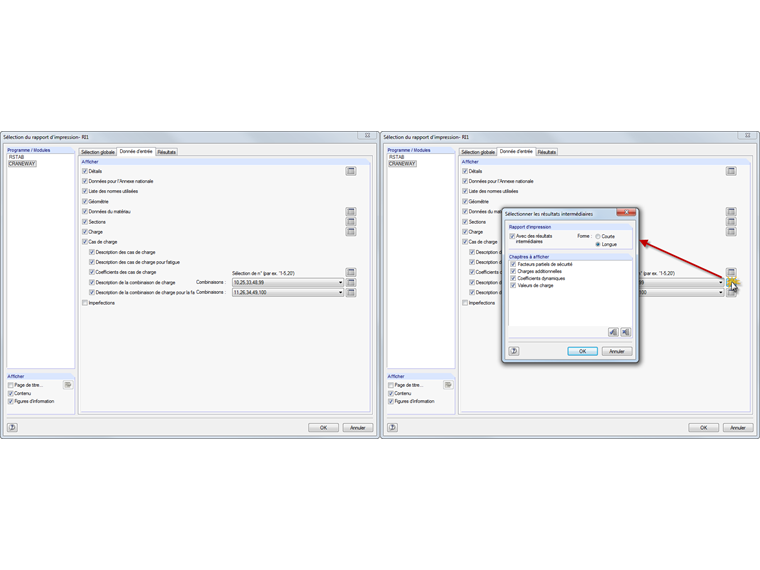
Task: Toggle Liste des normes utilisées, left window
Action: click(85, 191)
